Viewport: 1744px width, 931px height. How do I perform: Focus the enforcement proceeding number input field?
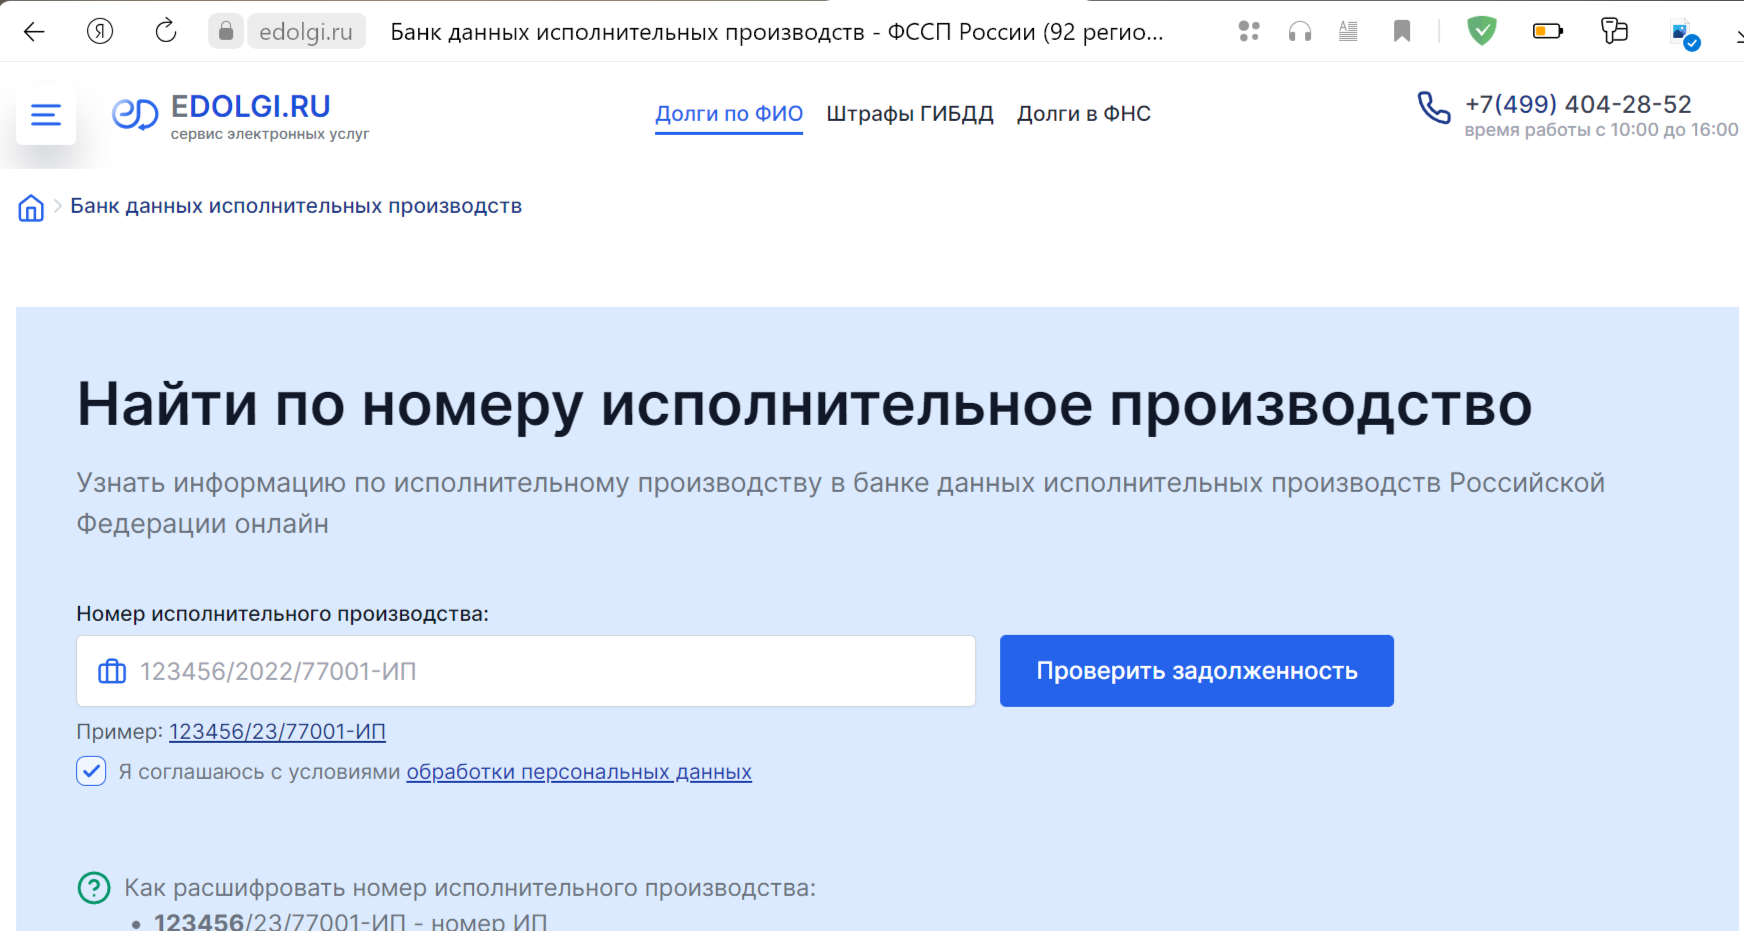(x=540, y=671)
